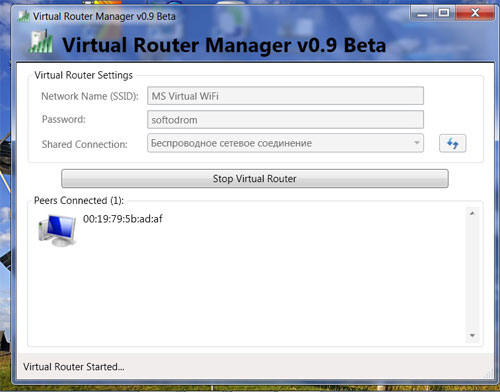Click the Password label
500x392 pixels.
pos(64,119)
